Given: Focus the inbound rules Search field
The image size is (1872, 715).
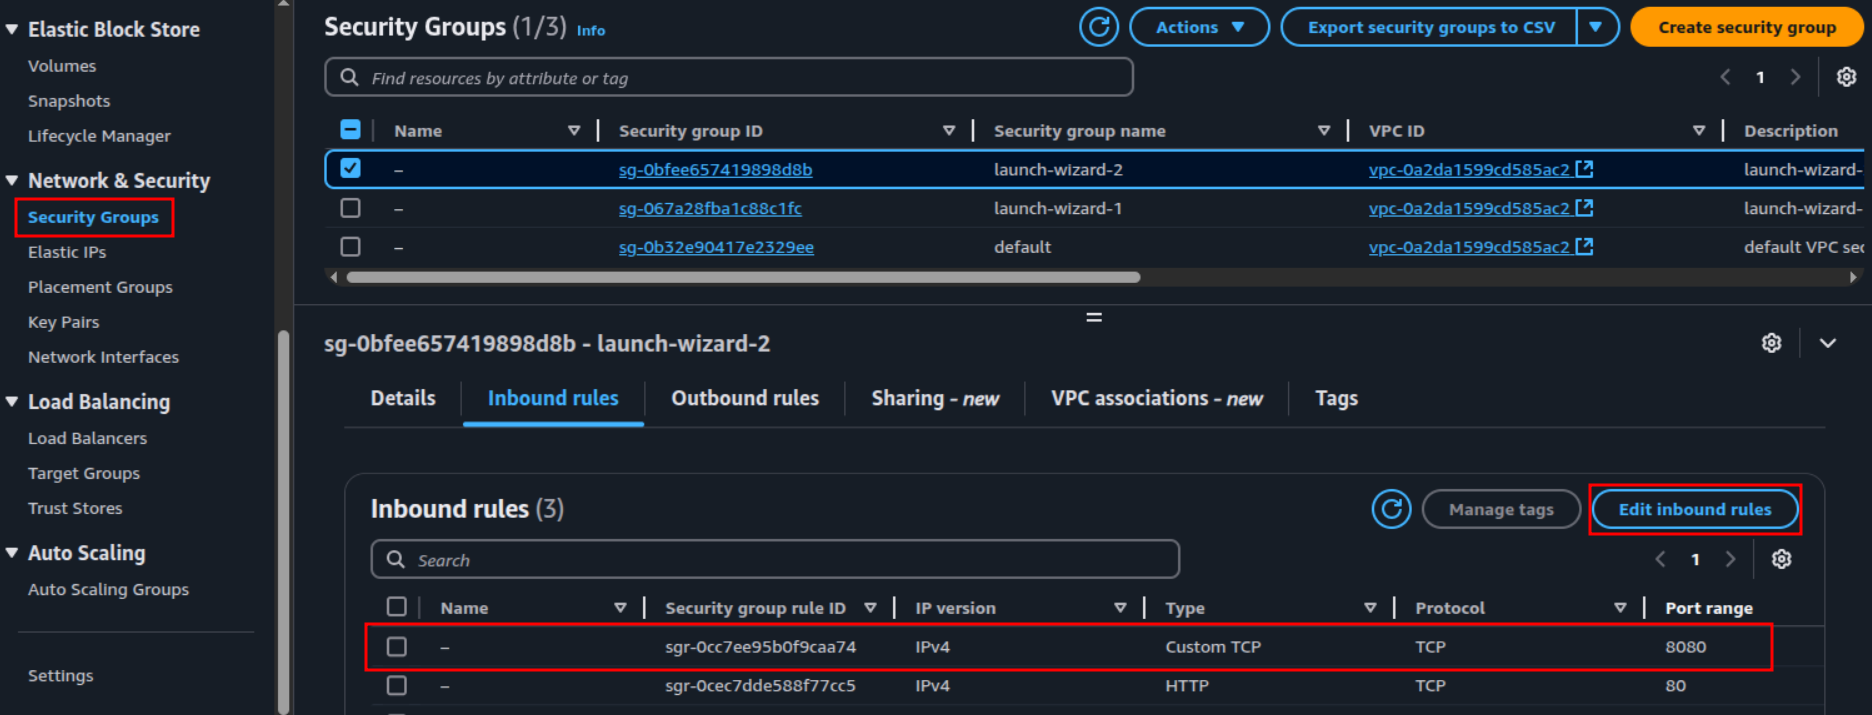Looking at the screenshot, I should (775, 559).
